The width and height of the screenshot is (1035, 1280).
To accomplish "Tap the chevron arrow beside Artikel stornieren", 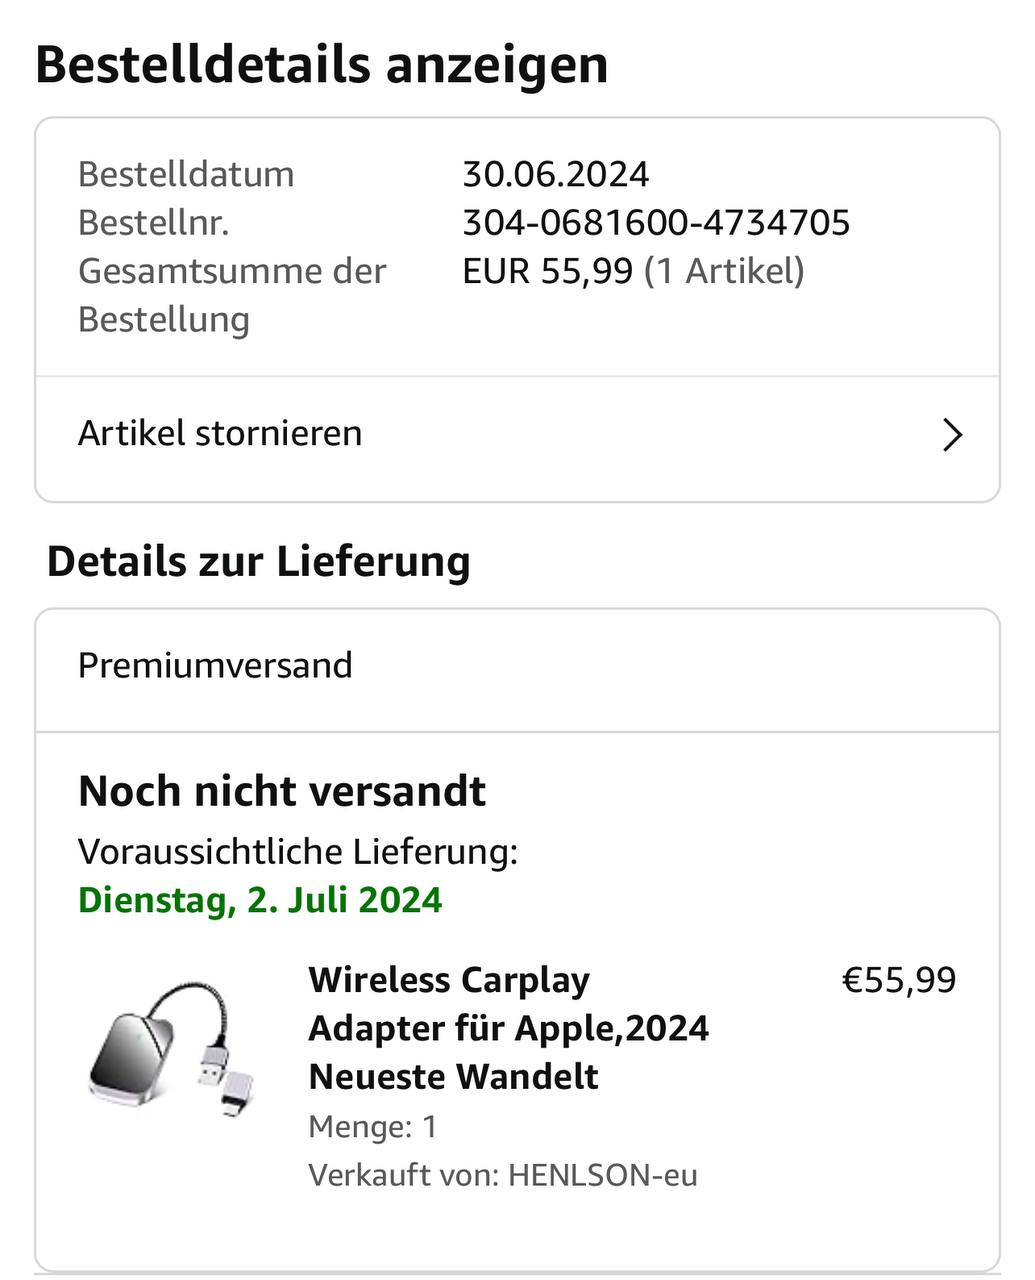I will click(952, 435).
